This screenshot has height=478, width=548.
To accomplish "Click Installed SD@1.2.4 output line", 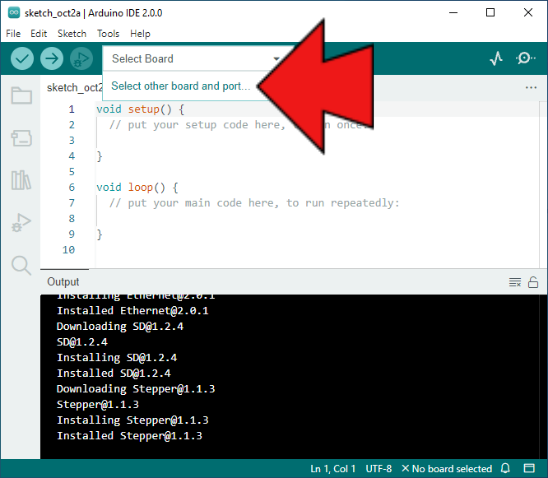I will point(114,373).
